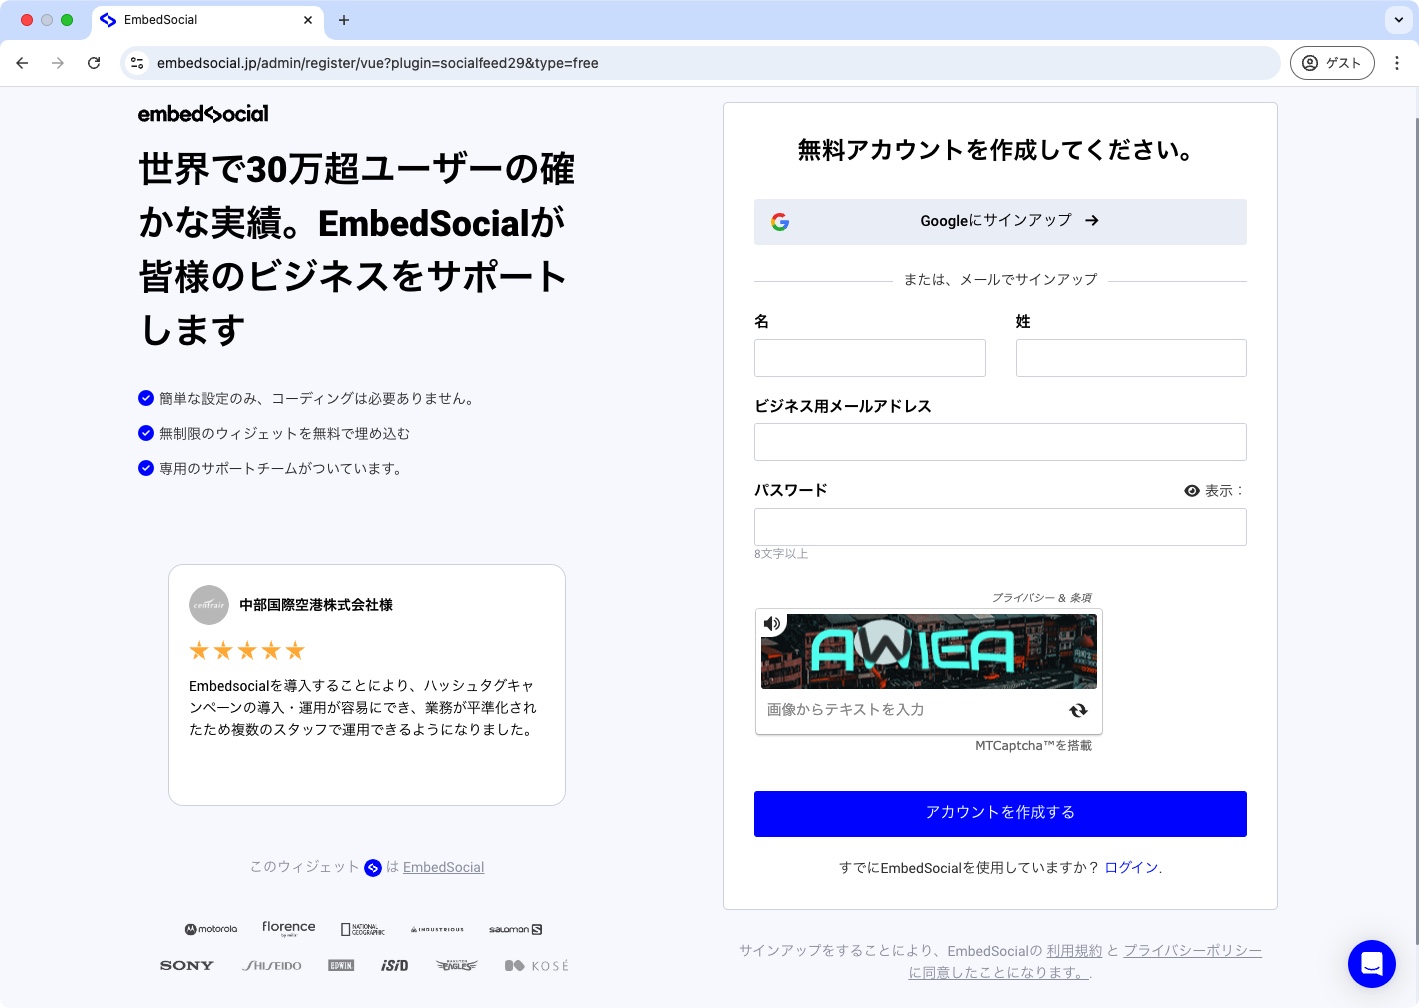
Task: Click the Eagles logo
Action: pos(457,966)
